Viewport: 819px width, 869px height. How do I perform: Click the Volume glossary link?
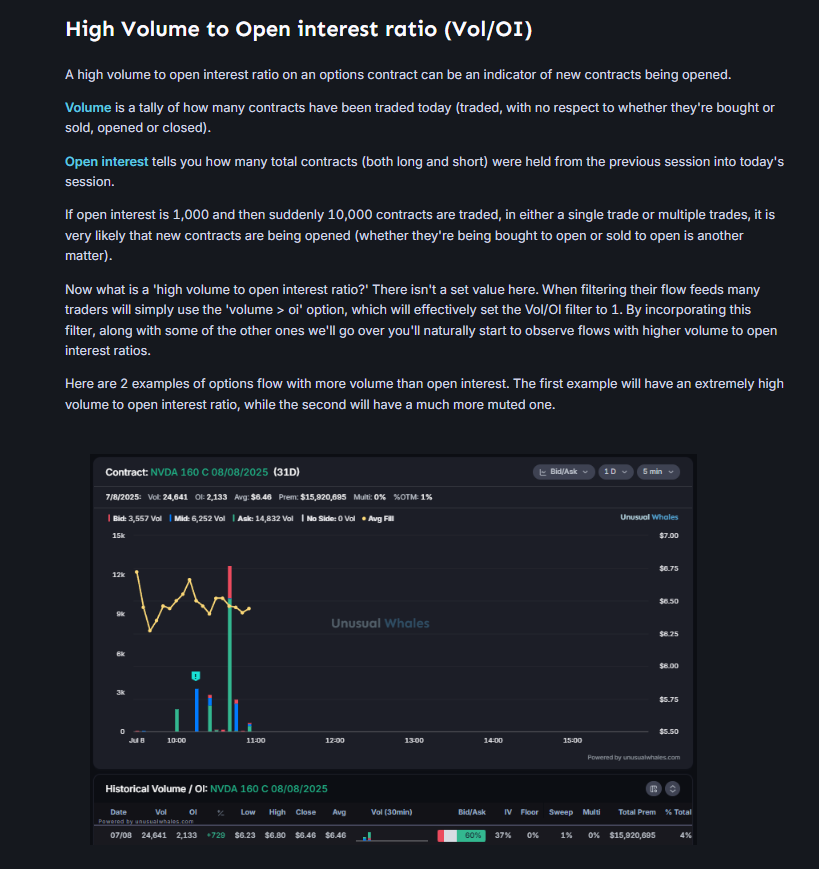(x=88, y=108)
